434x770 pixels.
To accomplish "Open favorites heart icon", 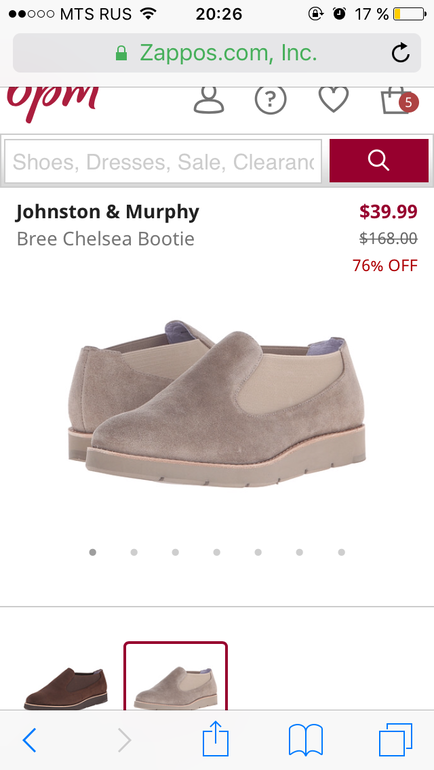I will click(333, 100).
